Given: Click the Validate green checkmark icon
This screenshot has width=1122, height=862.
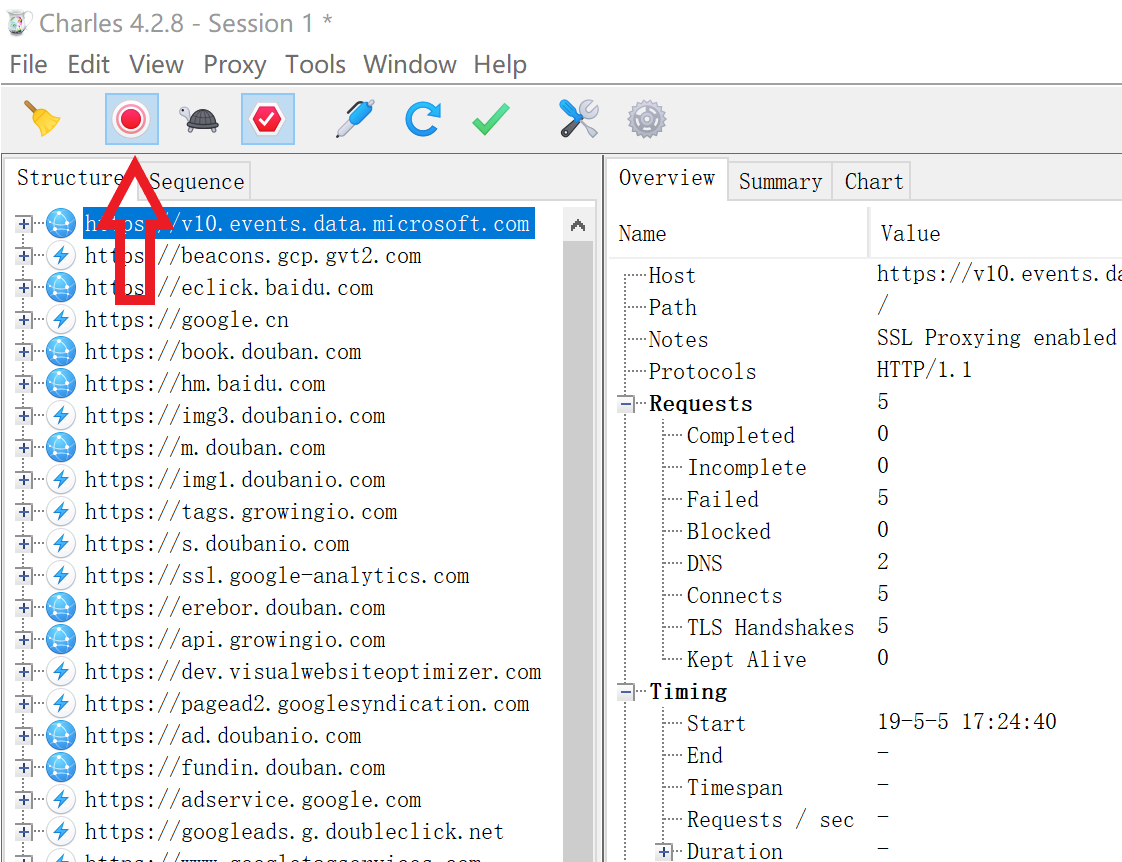Looking at the screenshot, I should (x=491, y=119).
